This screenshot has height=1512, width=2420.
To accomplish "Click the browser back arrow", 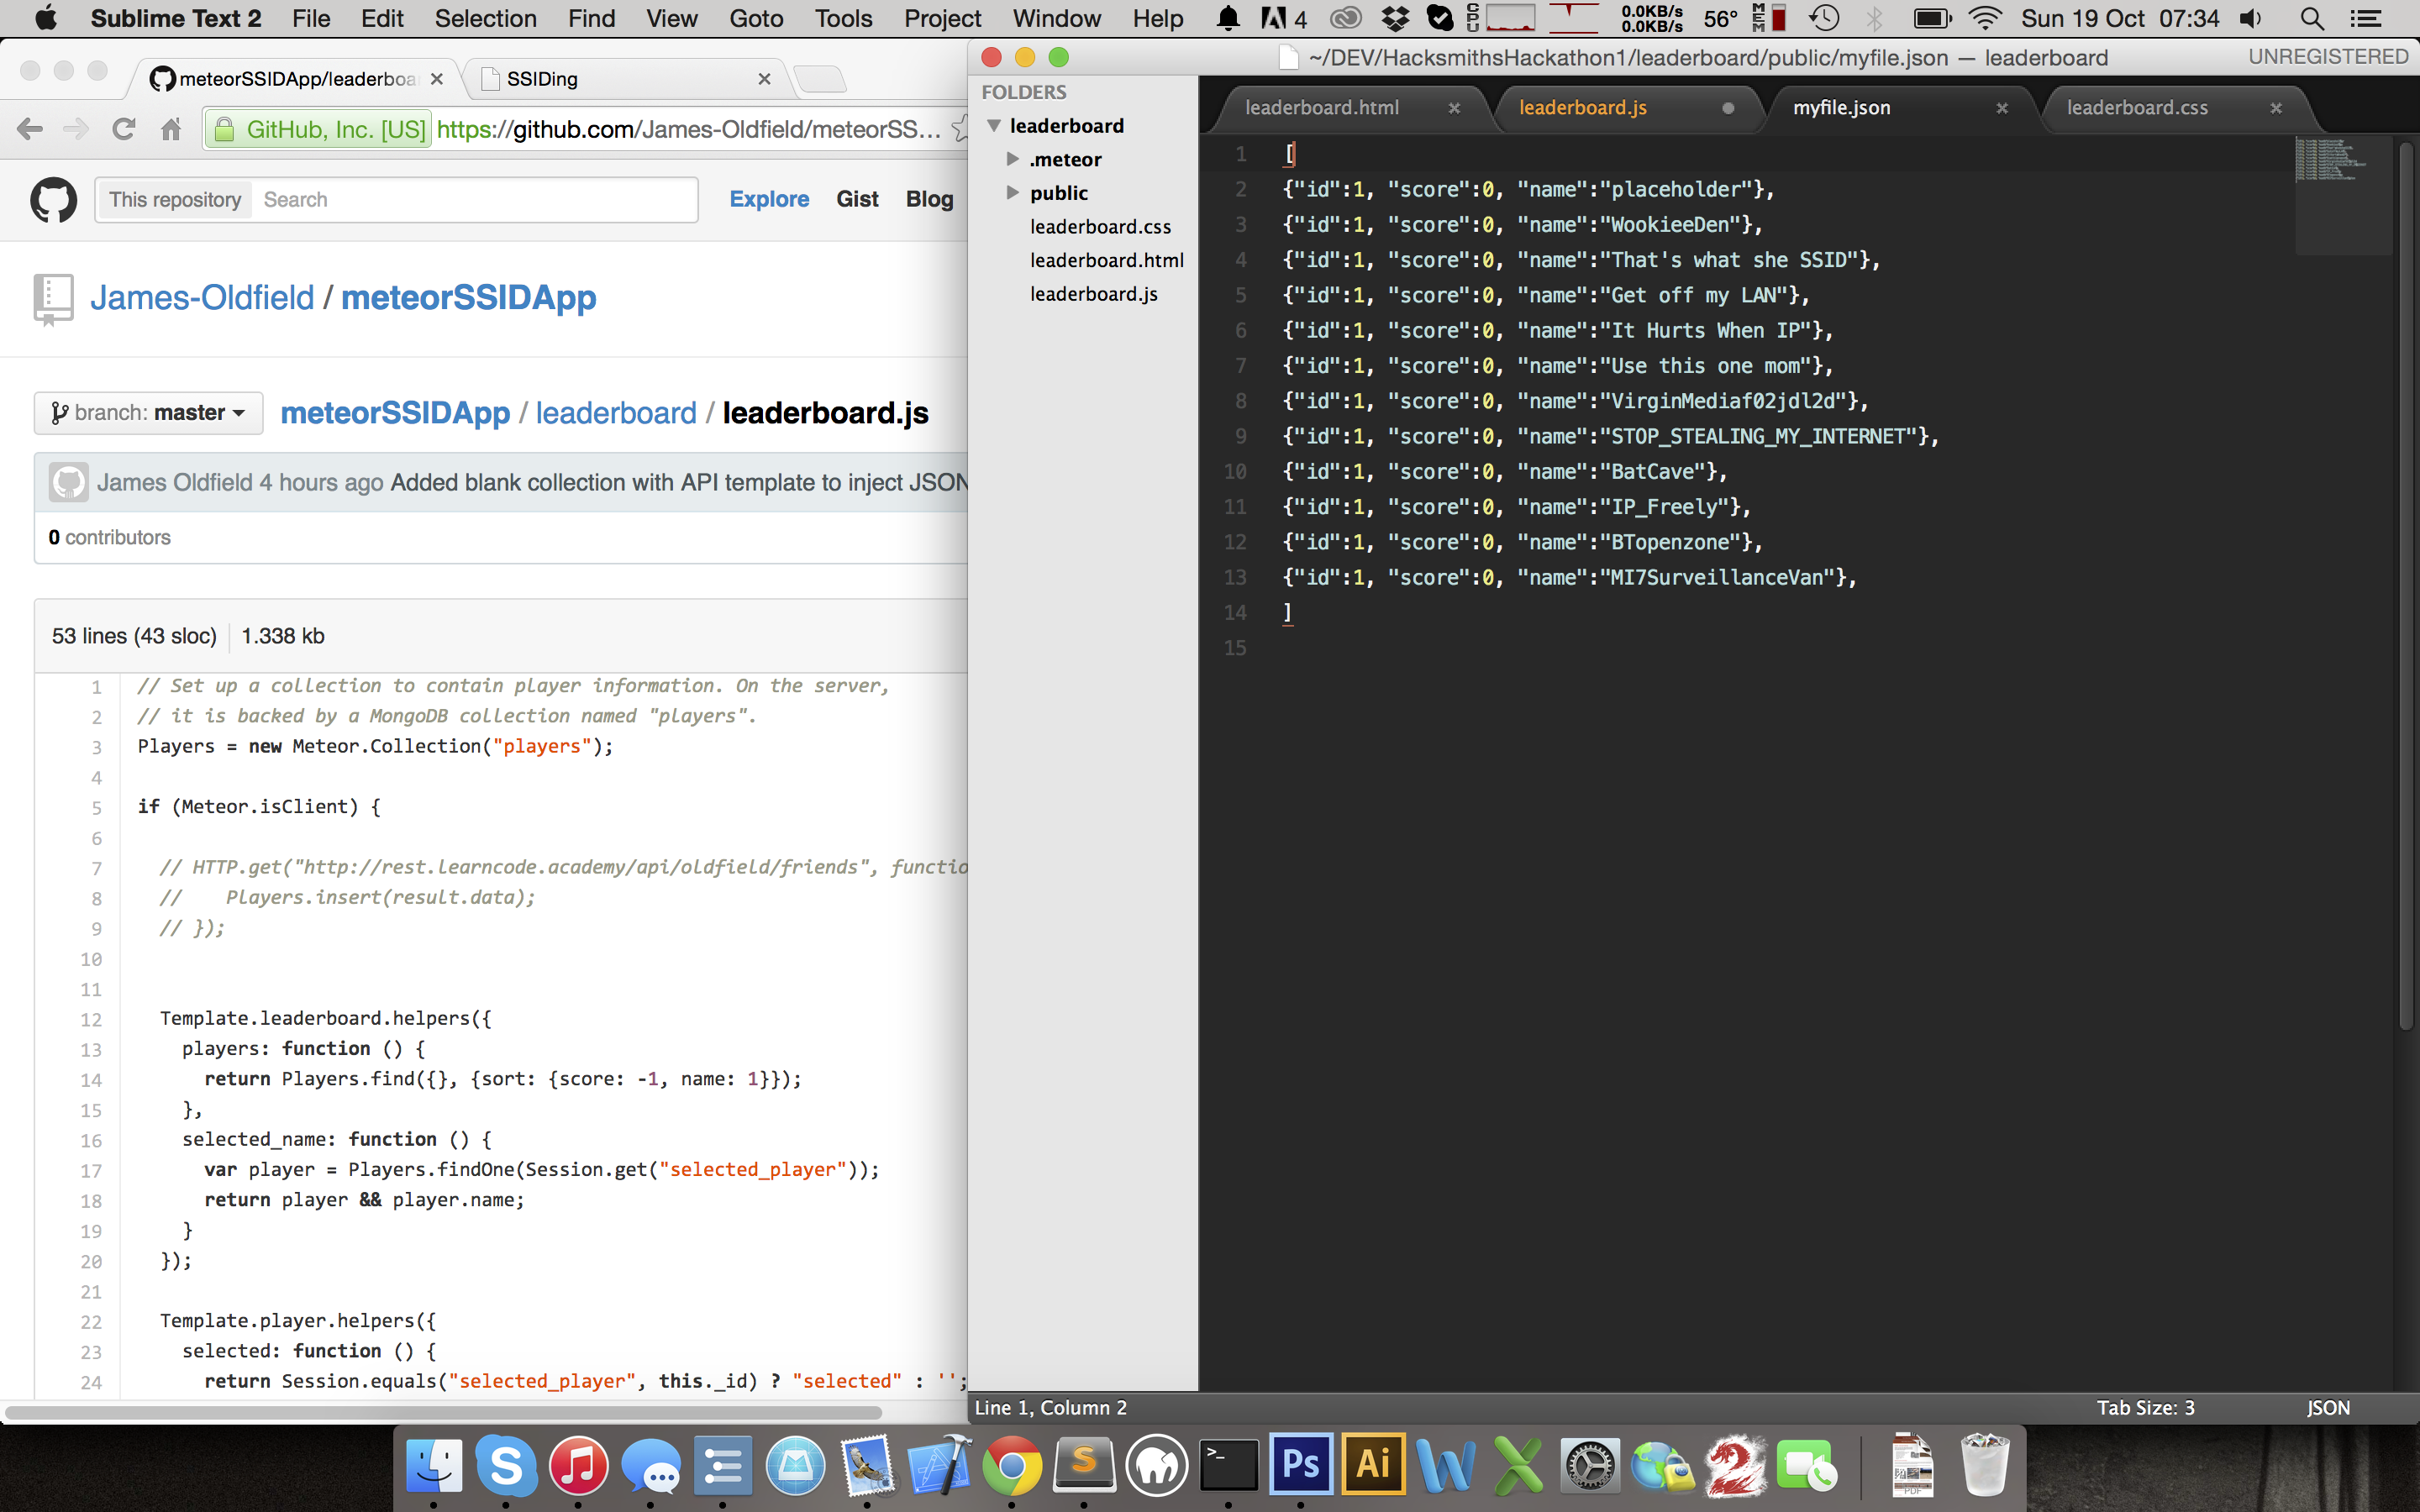I will coord(30,129).
